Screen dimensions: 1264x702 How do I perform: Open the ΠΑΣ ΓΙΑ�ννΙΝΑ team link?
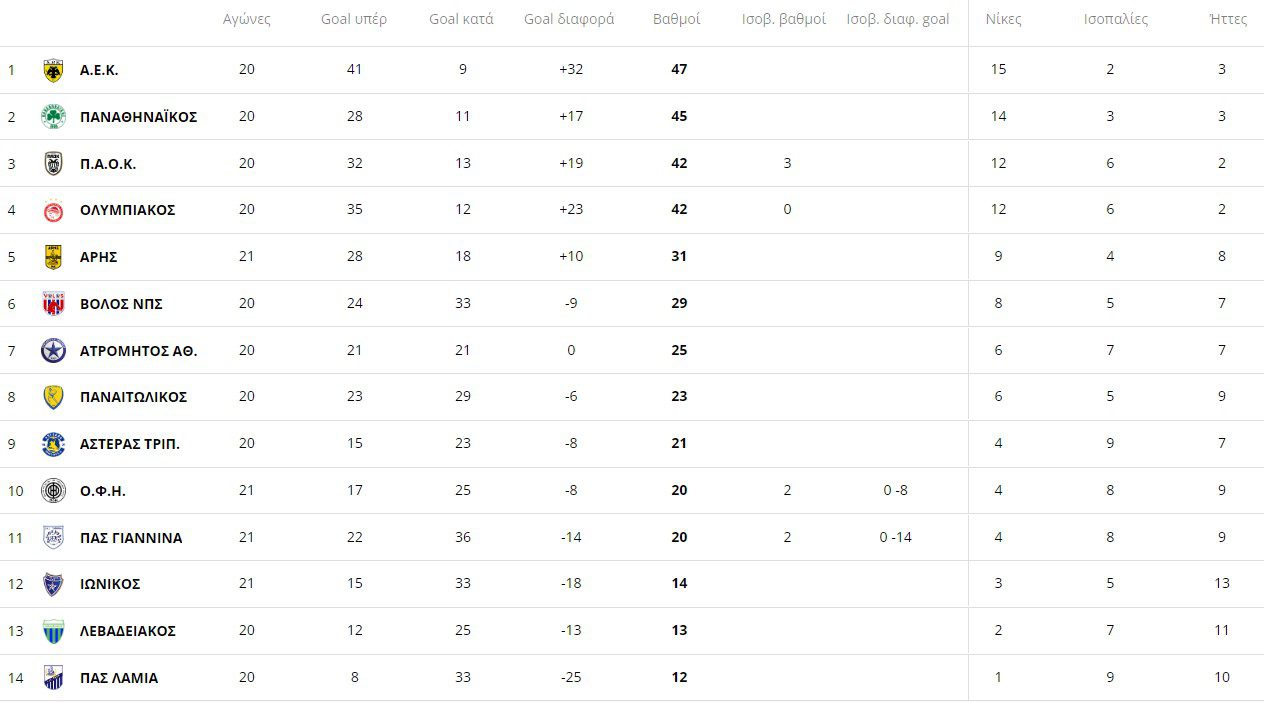coord(131,538)
